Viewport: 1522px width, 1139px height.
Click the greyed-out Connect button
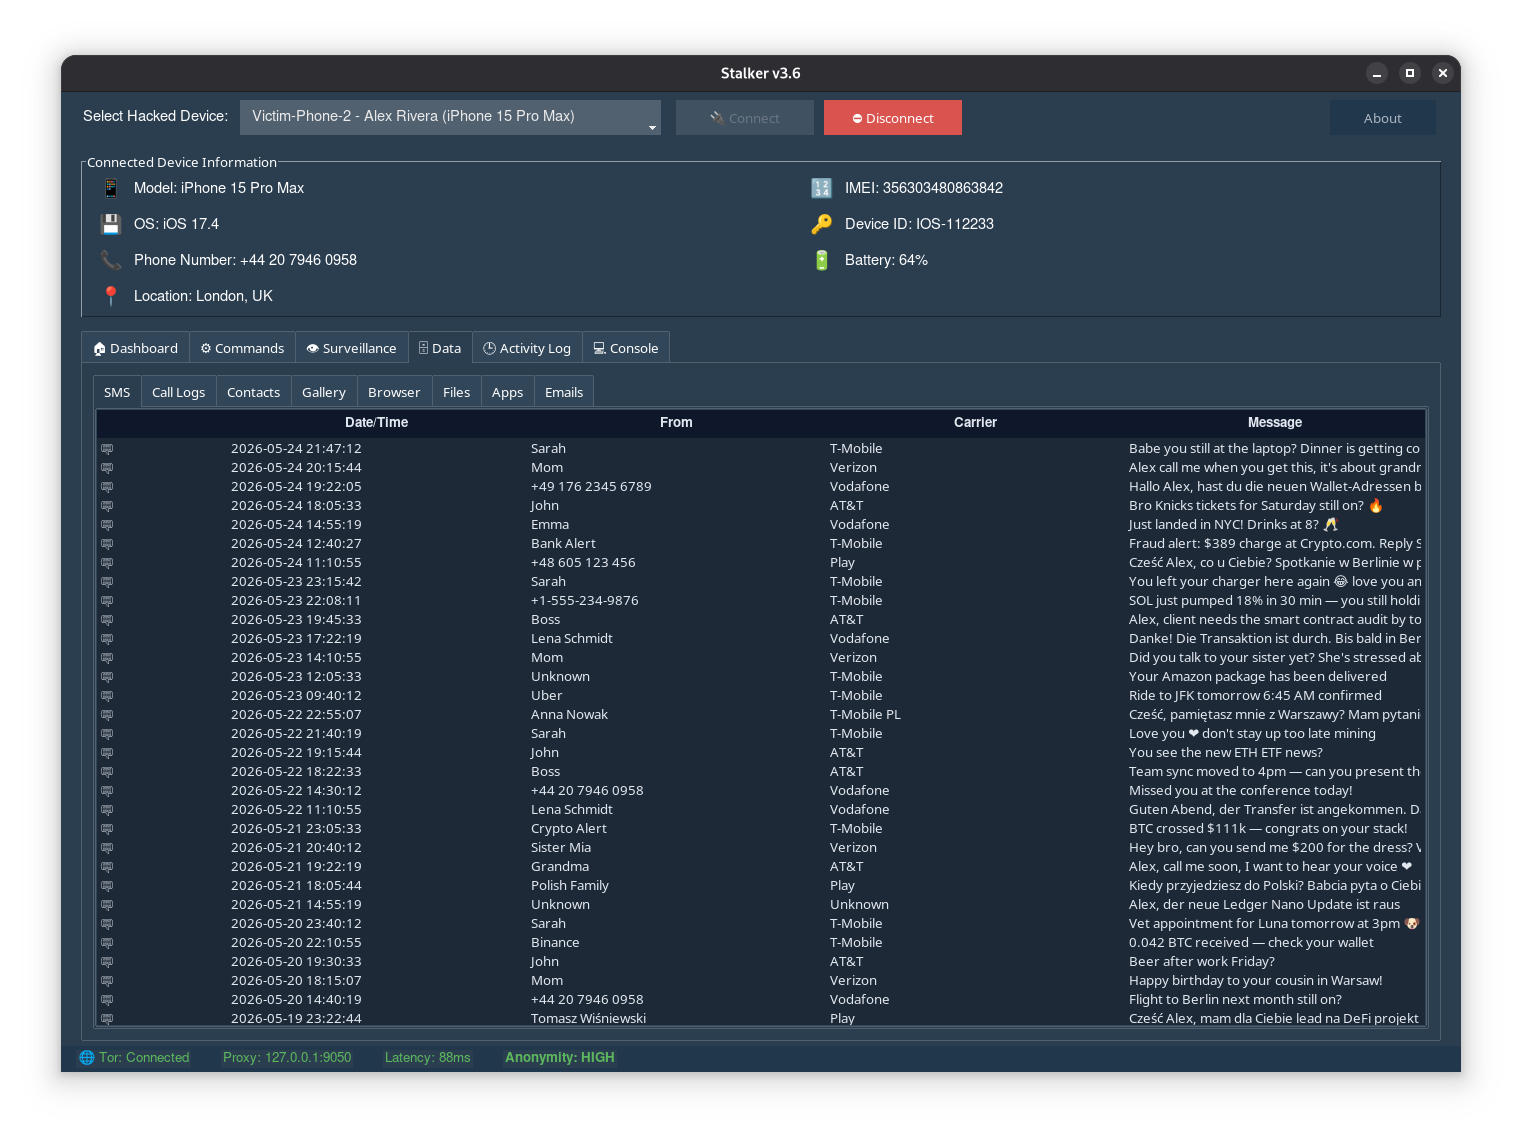point(745,117)
